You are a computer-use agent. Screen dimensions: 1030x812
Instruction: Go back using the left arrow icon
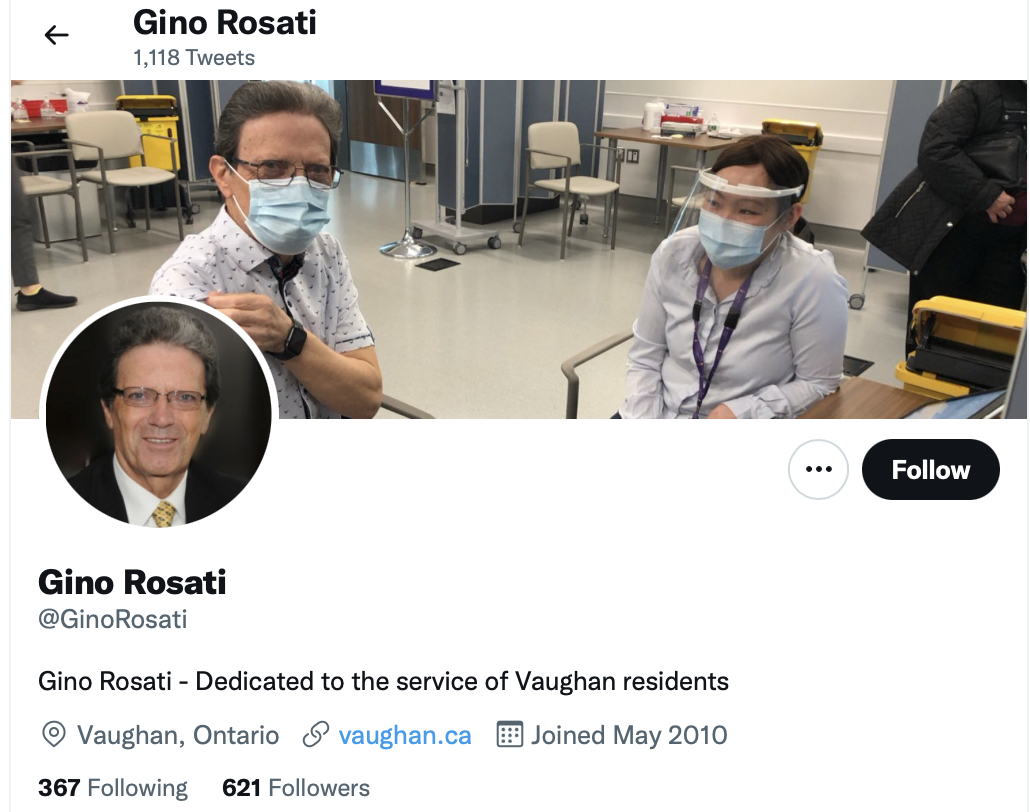[56, 35]
